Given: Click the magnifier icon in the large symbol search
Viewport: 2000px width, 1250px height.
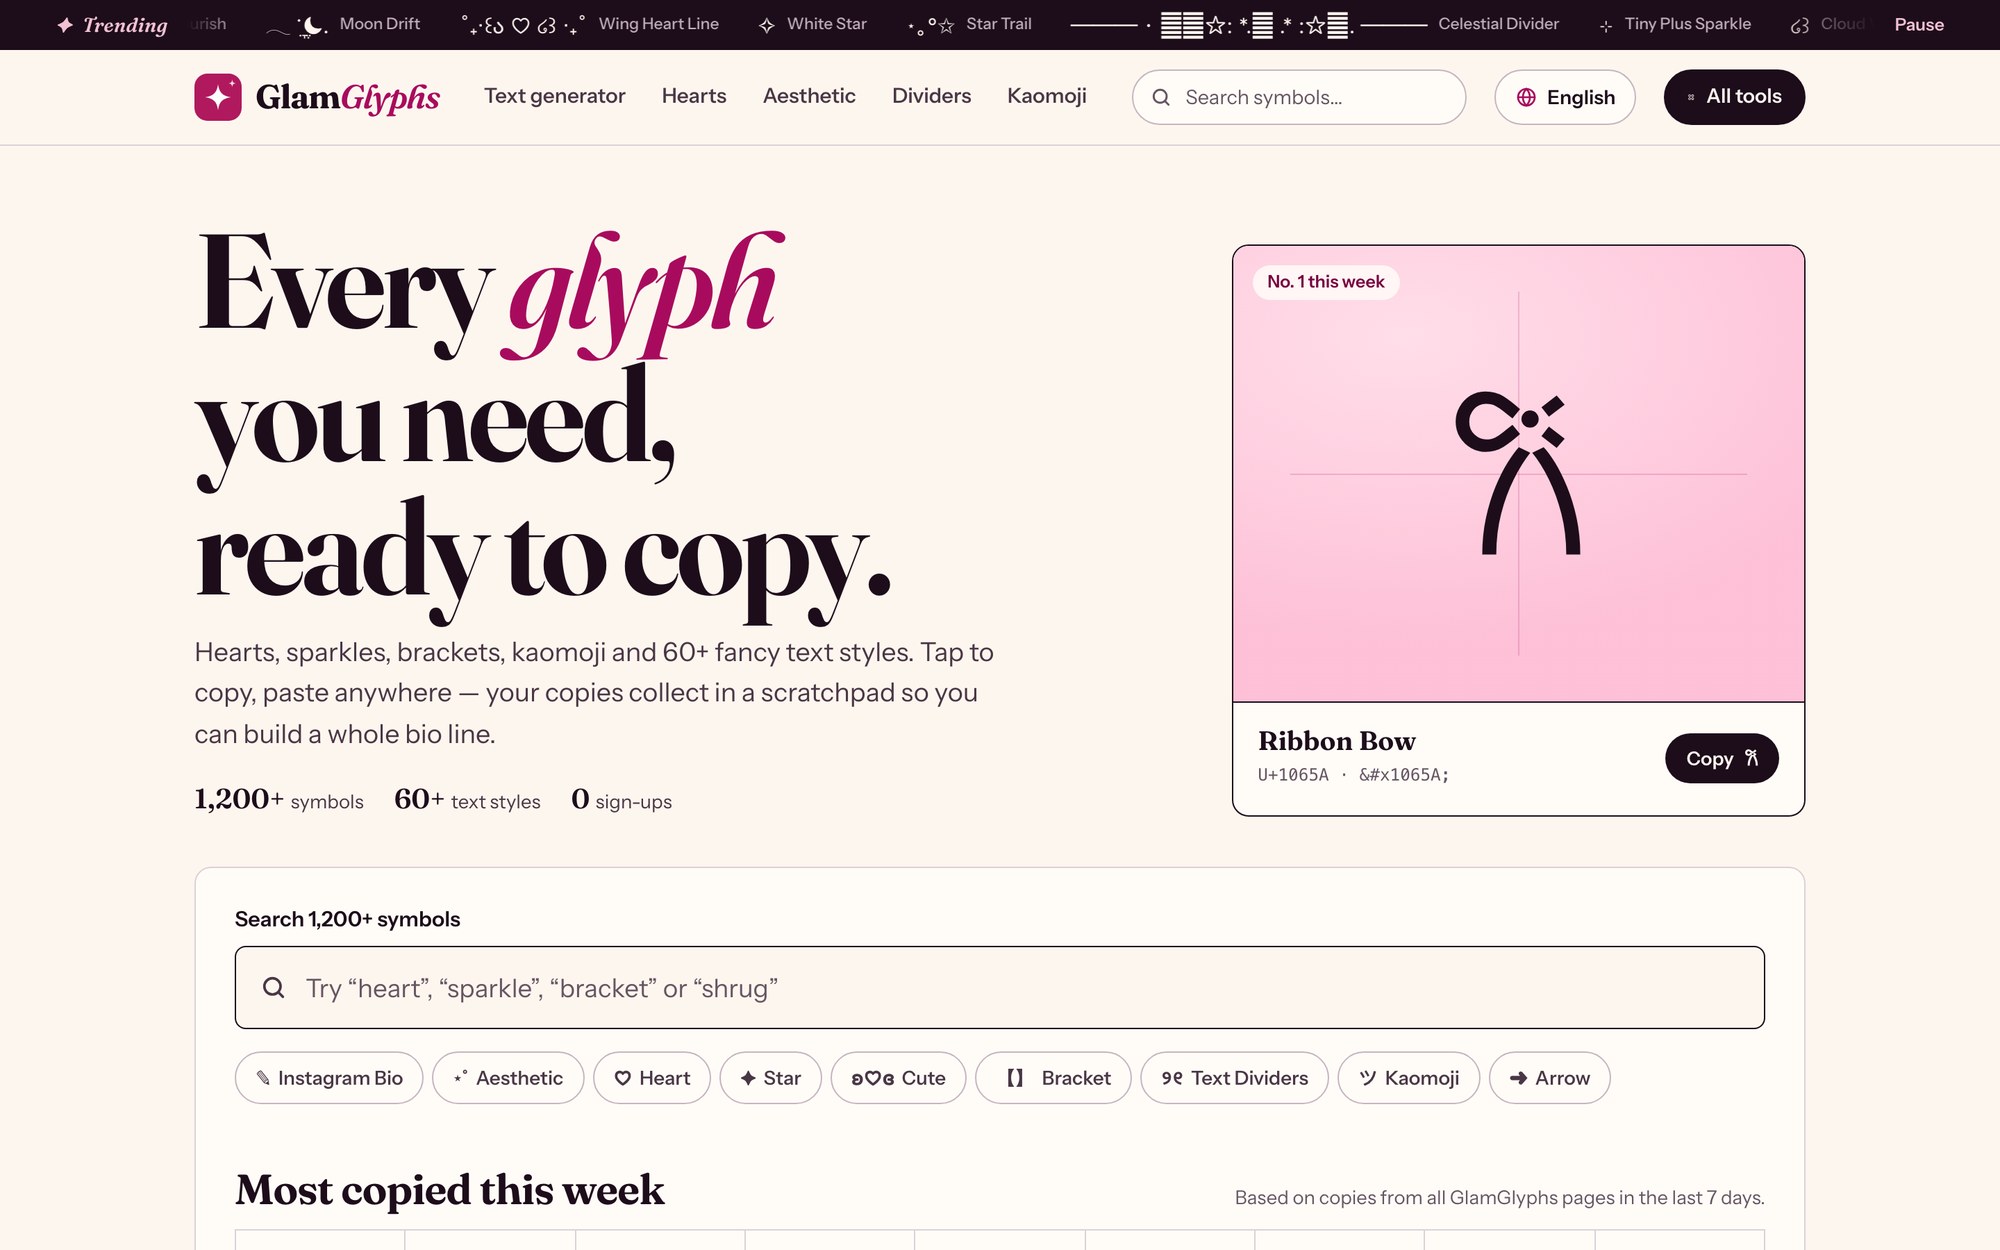Looking at the screenshot, I should point(273,988).
